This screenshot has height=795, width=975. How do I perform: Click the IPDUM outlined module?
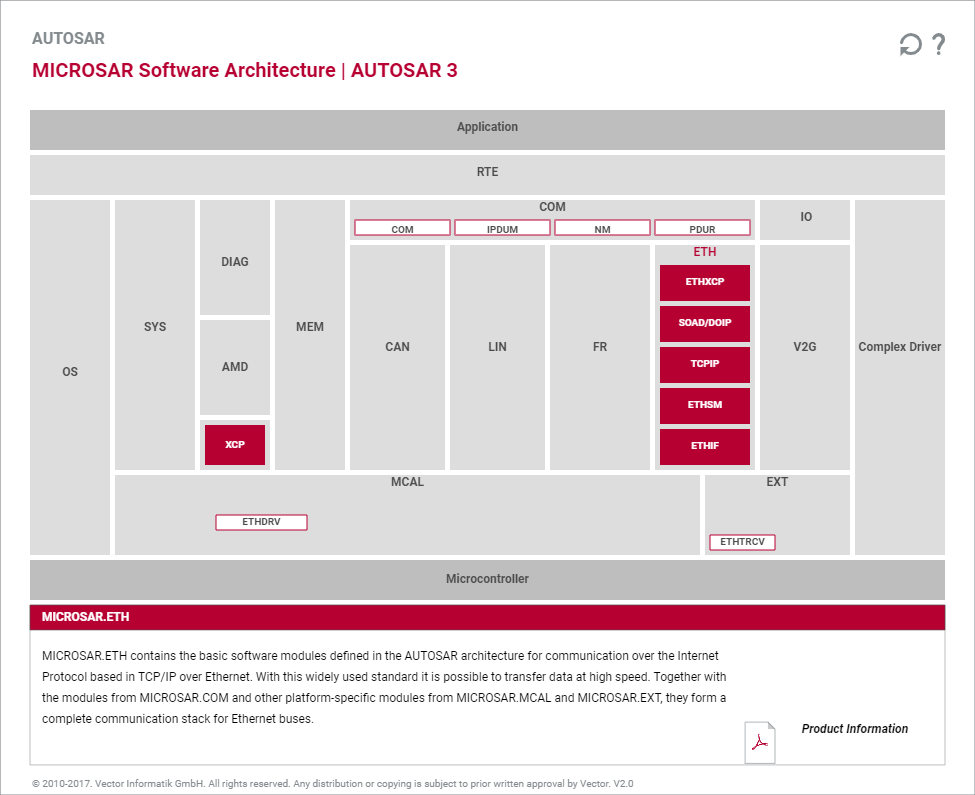click(x=502, y=227)
